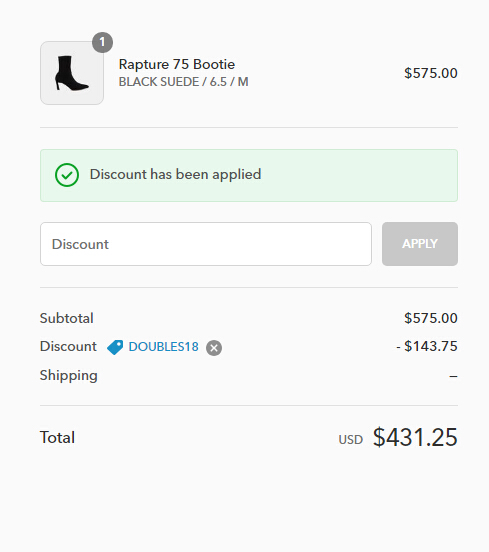Click the Total label
The width and height of the screenshot is (489, 552).
point(57,438)
